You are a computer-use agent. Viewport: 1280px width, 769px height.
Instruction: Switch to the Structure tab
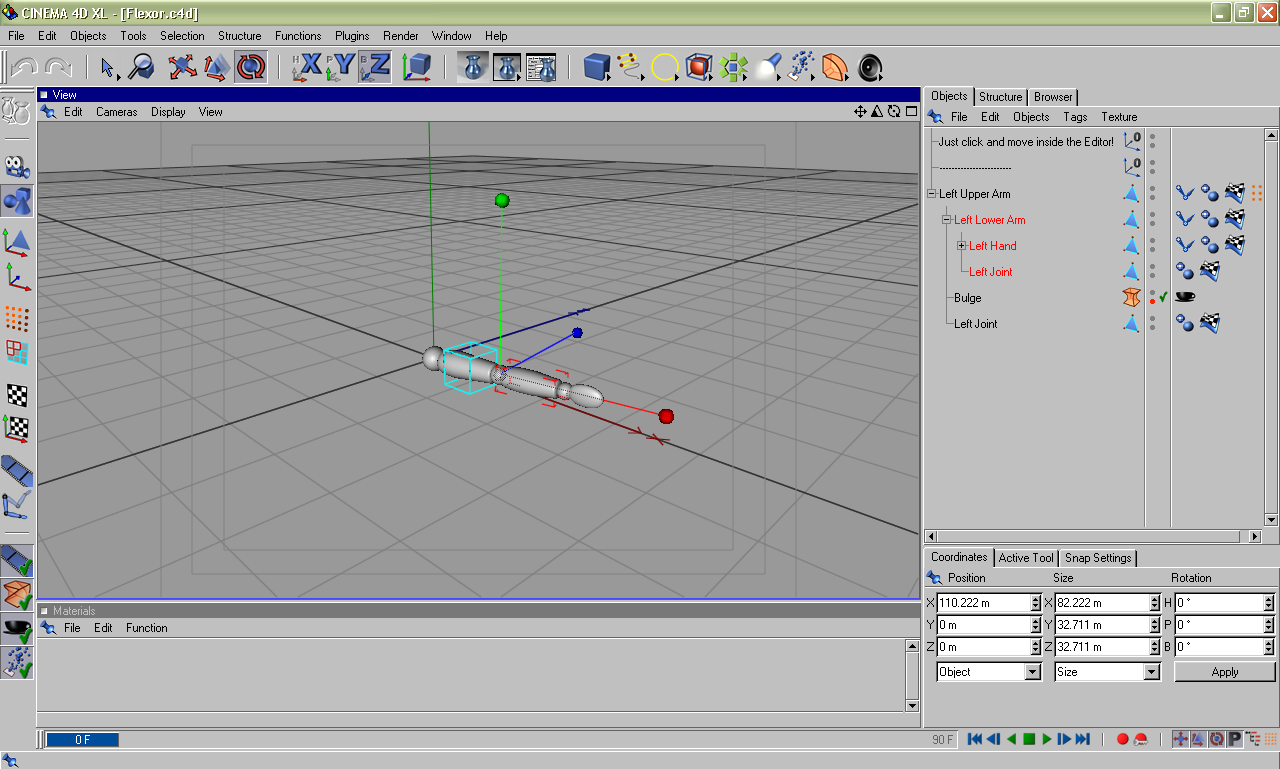1000,97
